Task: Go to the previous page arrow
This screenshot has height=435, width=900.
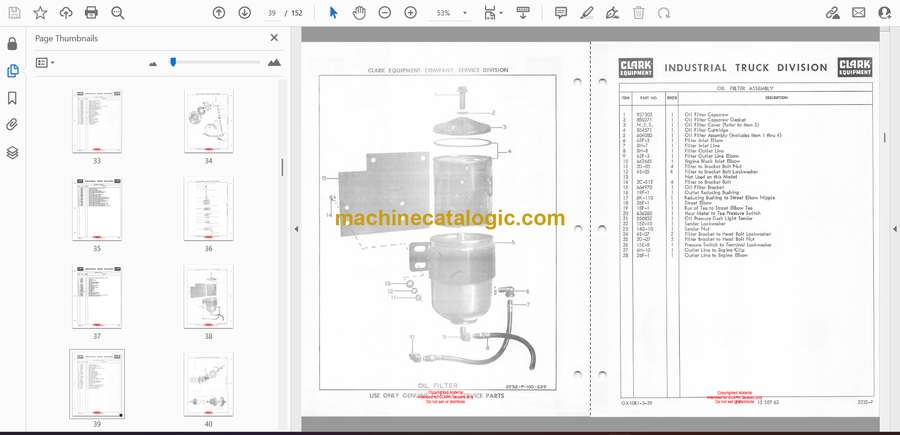Action: point(219,13)
